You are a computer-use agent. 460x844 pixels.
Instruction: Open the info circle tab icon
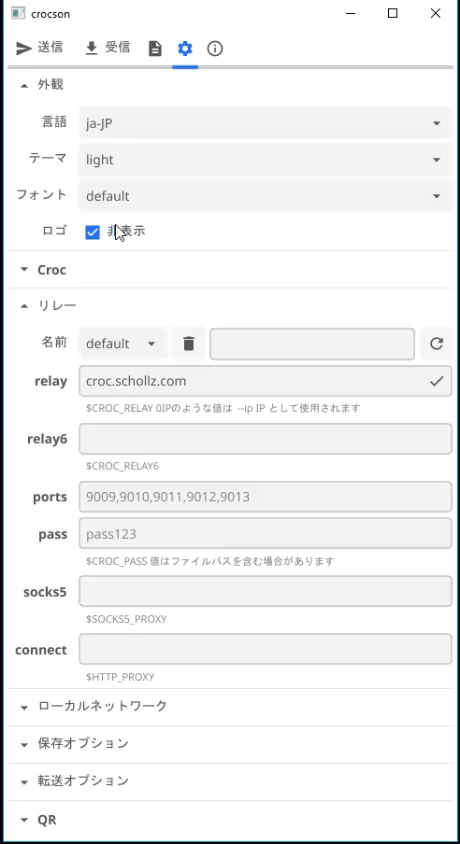(215, 49)
